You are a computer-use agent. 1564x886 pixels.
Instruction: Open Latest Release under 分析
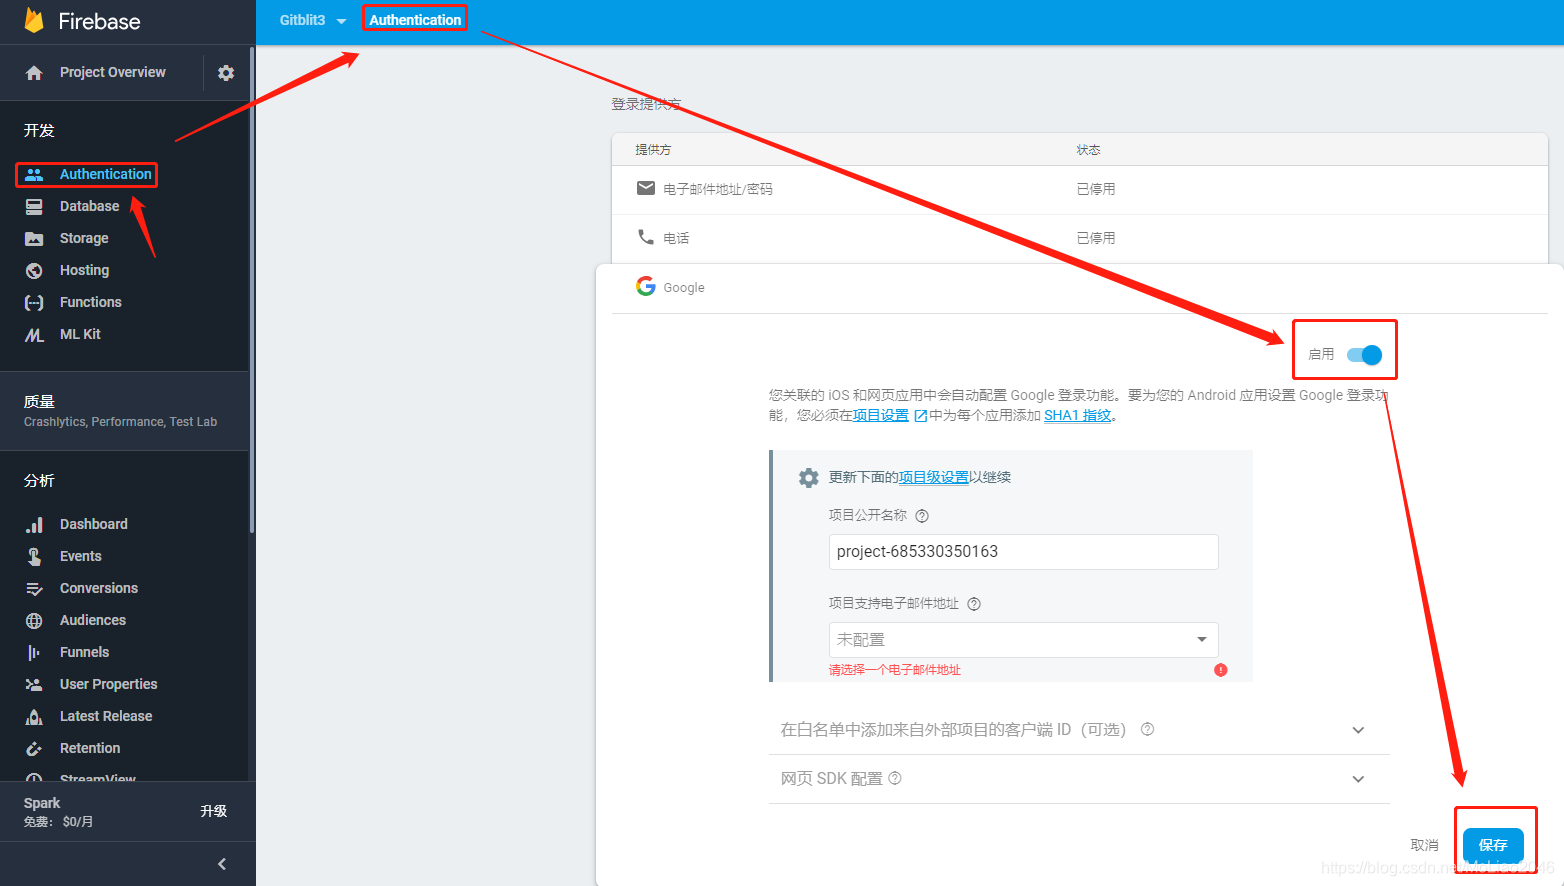(105, 716)
